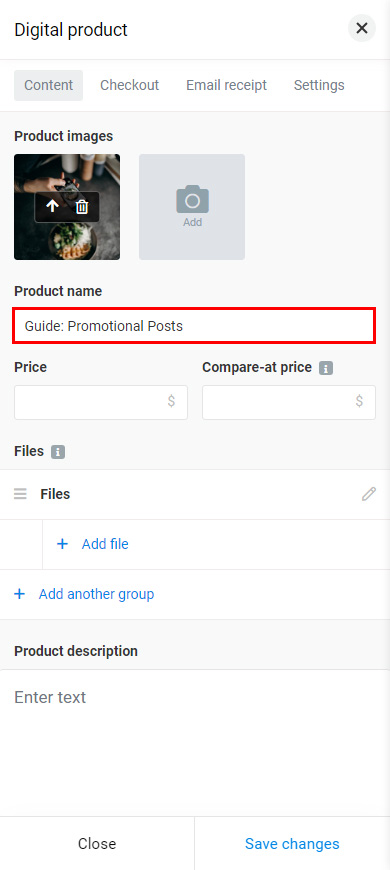This screenshot has height=870, width=390.
Task: Click the plus icon beside Add another group
Action: pos(19,594)
